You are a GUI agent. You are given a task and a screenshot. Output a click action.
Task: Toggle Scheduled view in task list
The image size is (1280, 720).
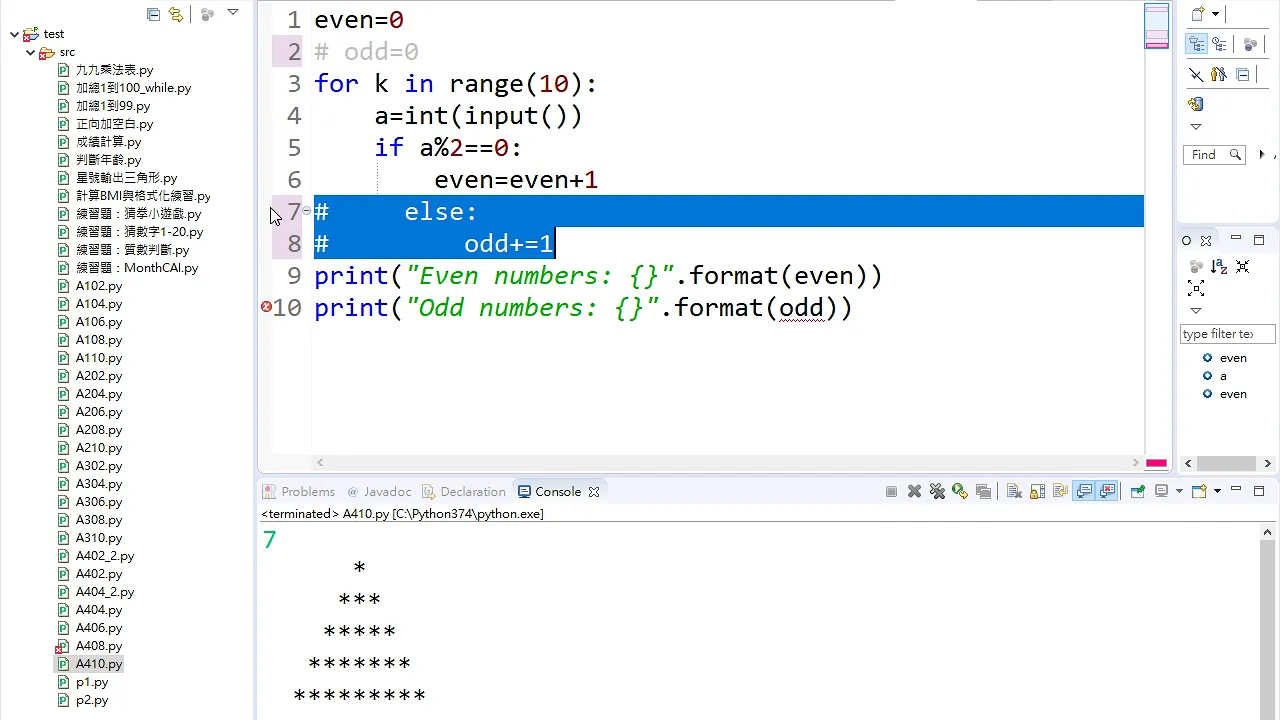click(x=1220, y=44)
